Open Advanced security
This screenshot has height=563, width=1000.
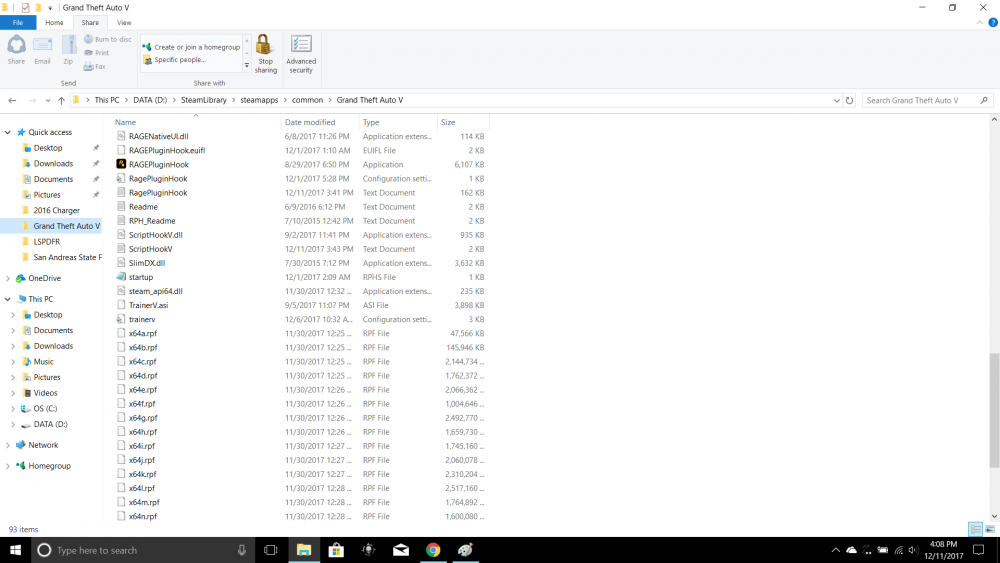point(301,54)
